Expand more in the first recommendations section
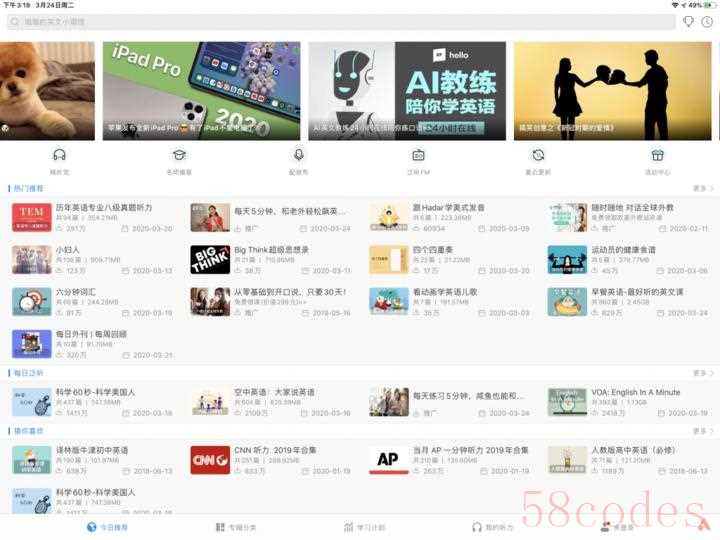Screen dimensions: 720x540 point(703,188)
